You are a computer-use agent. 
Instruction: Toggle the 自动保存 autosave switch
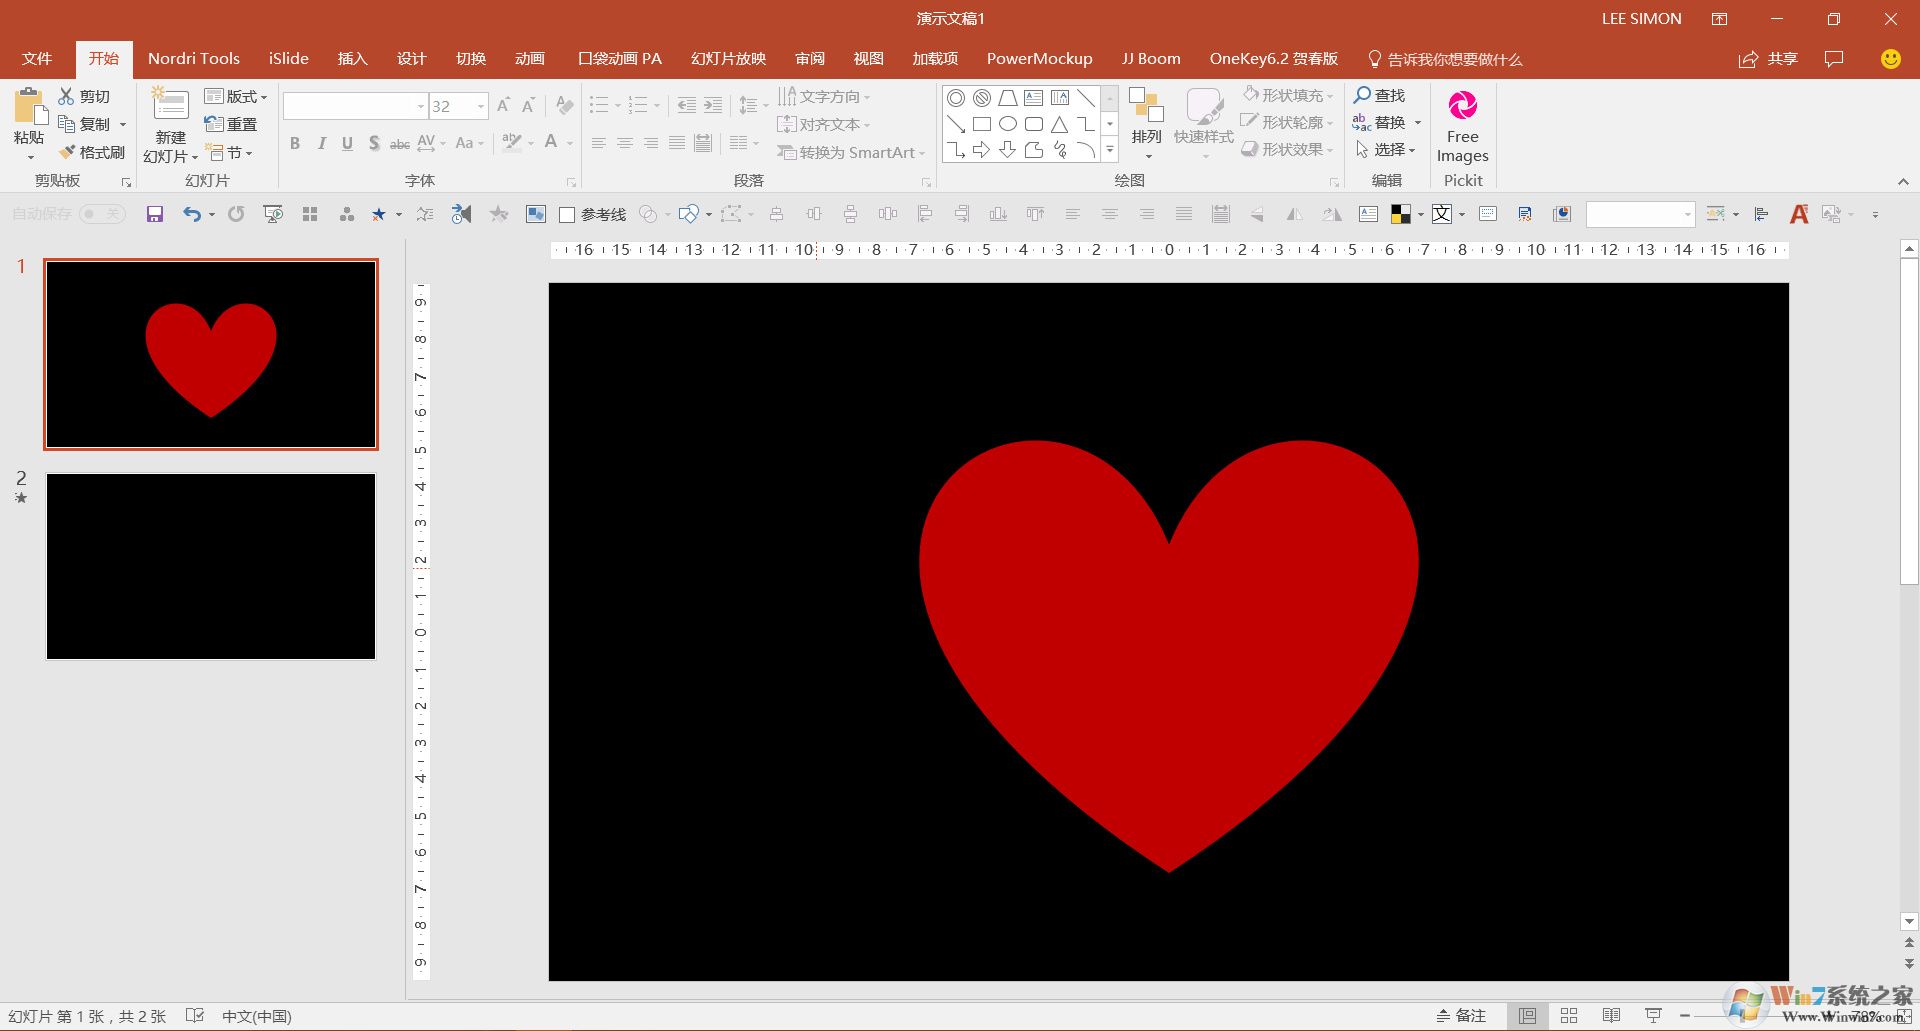[x=100, y=214]
